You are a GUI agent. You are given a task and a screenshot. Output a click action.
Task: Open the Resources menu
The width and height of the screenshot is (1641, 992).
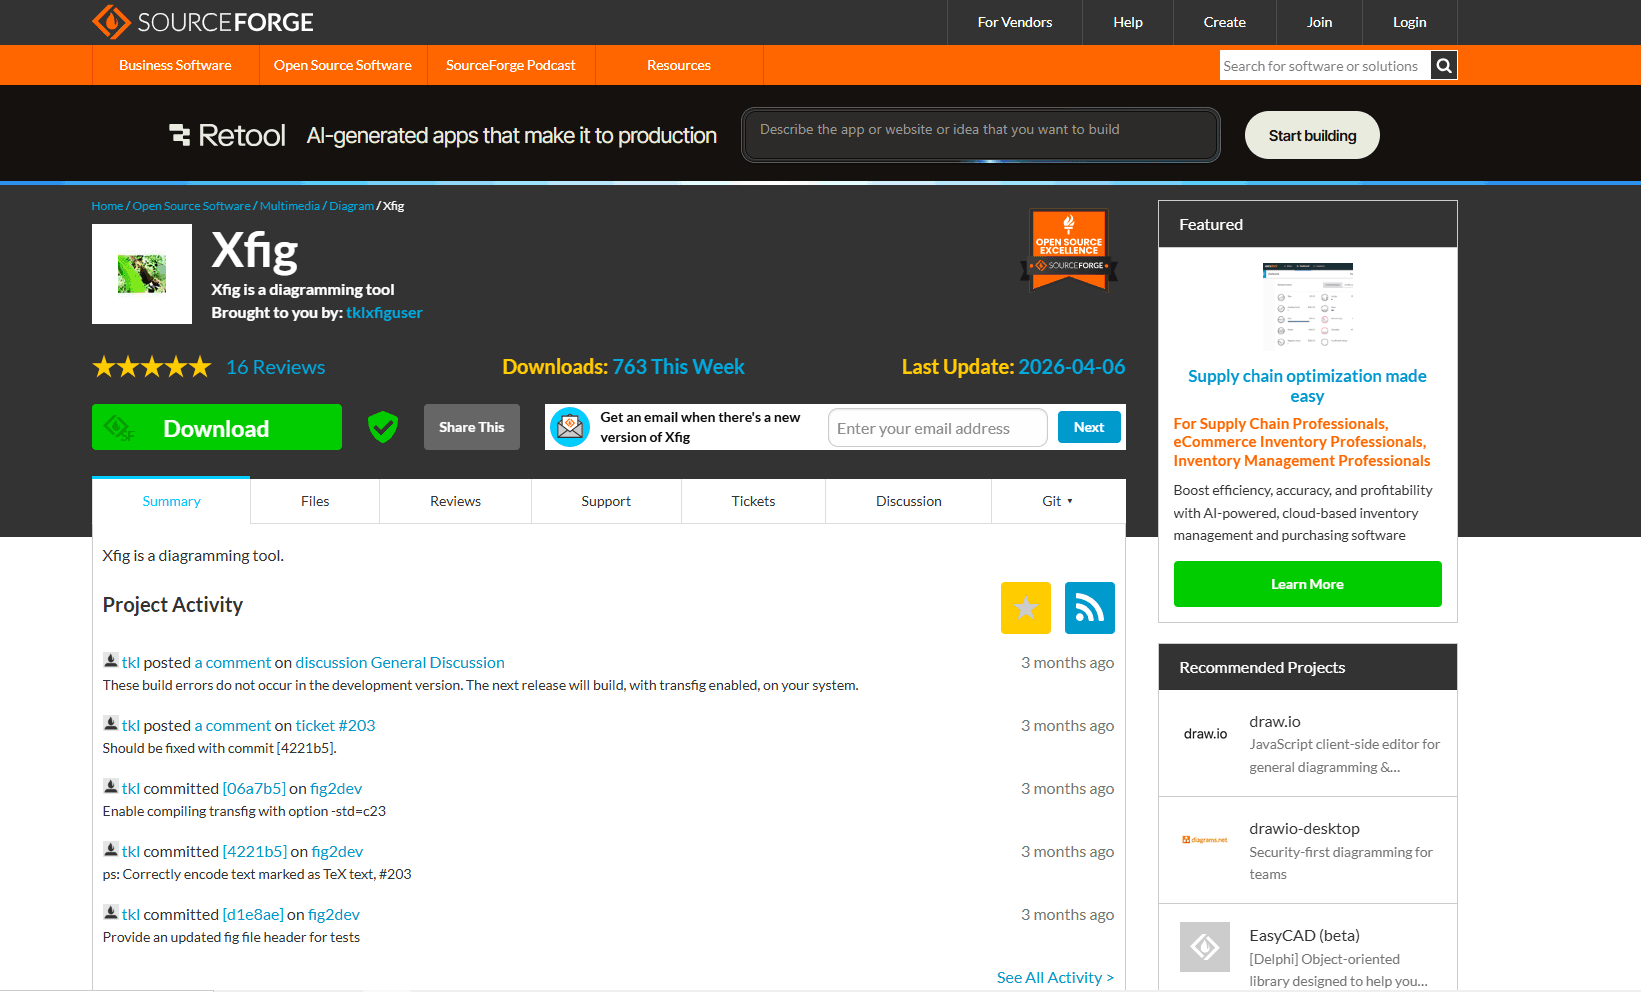point(679,65)
